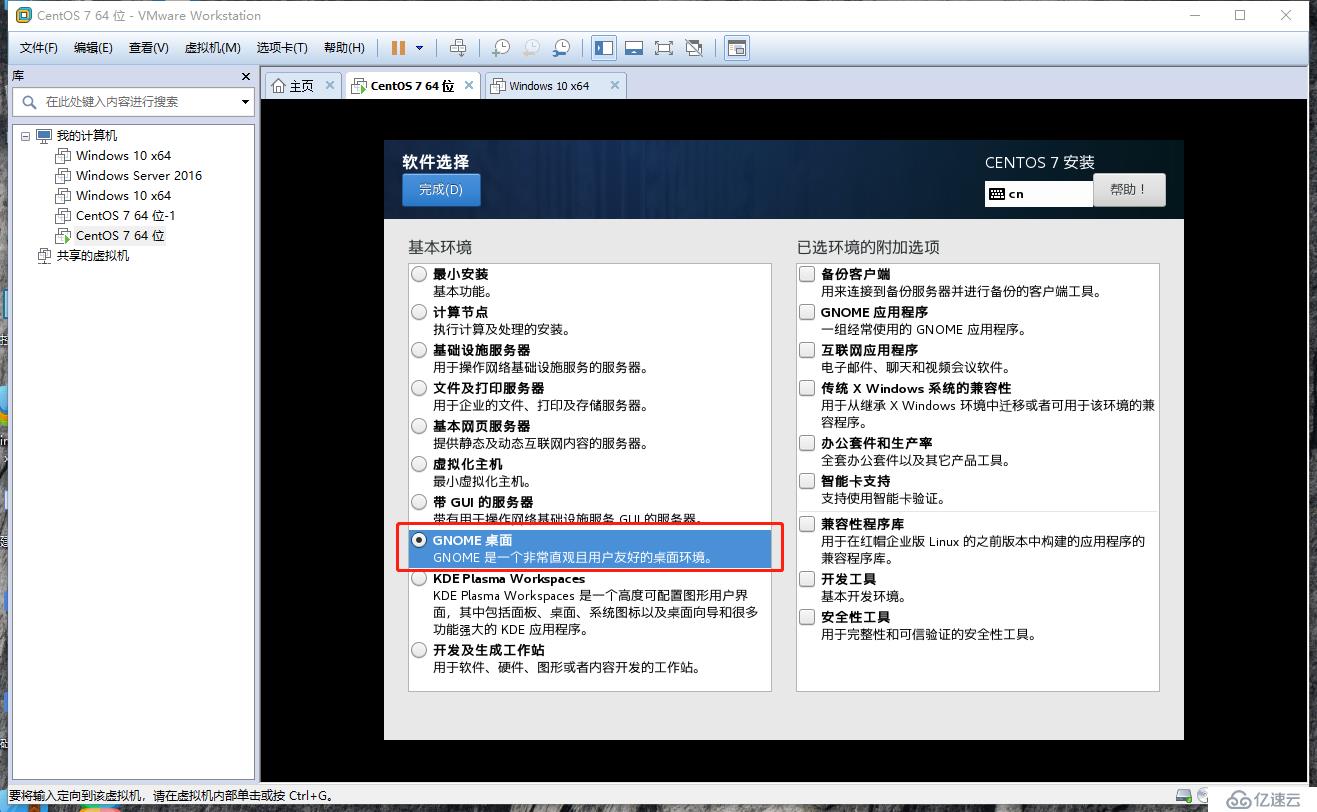Viewport: 1317px width, 812px height.
Task: Send Ctrl+Alt+Del to the virtual machine
Action: click(x=458, y=47)
